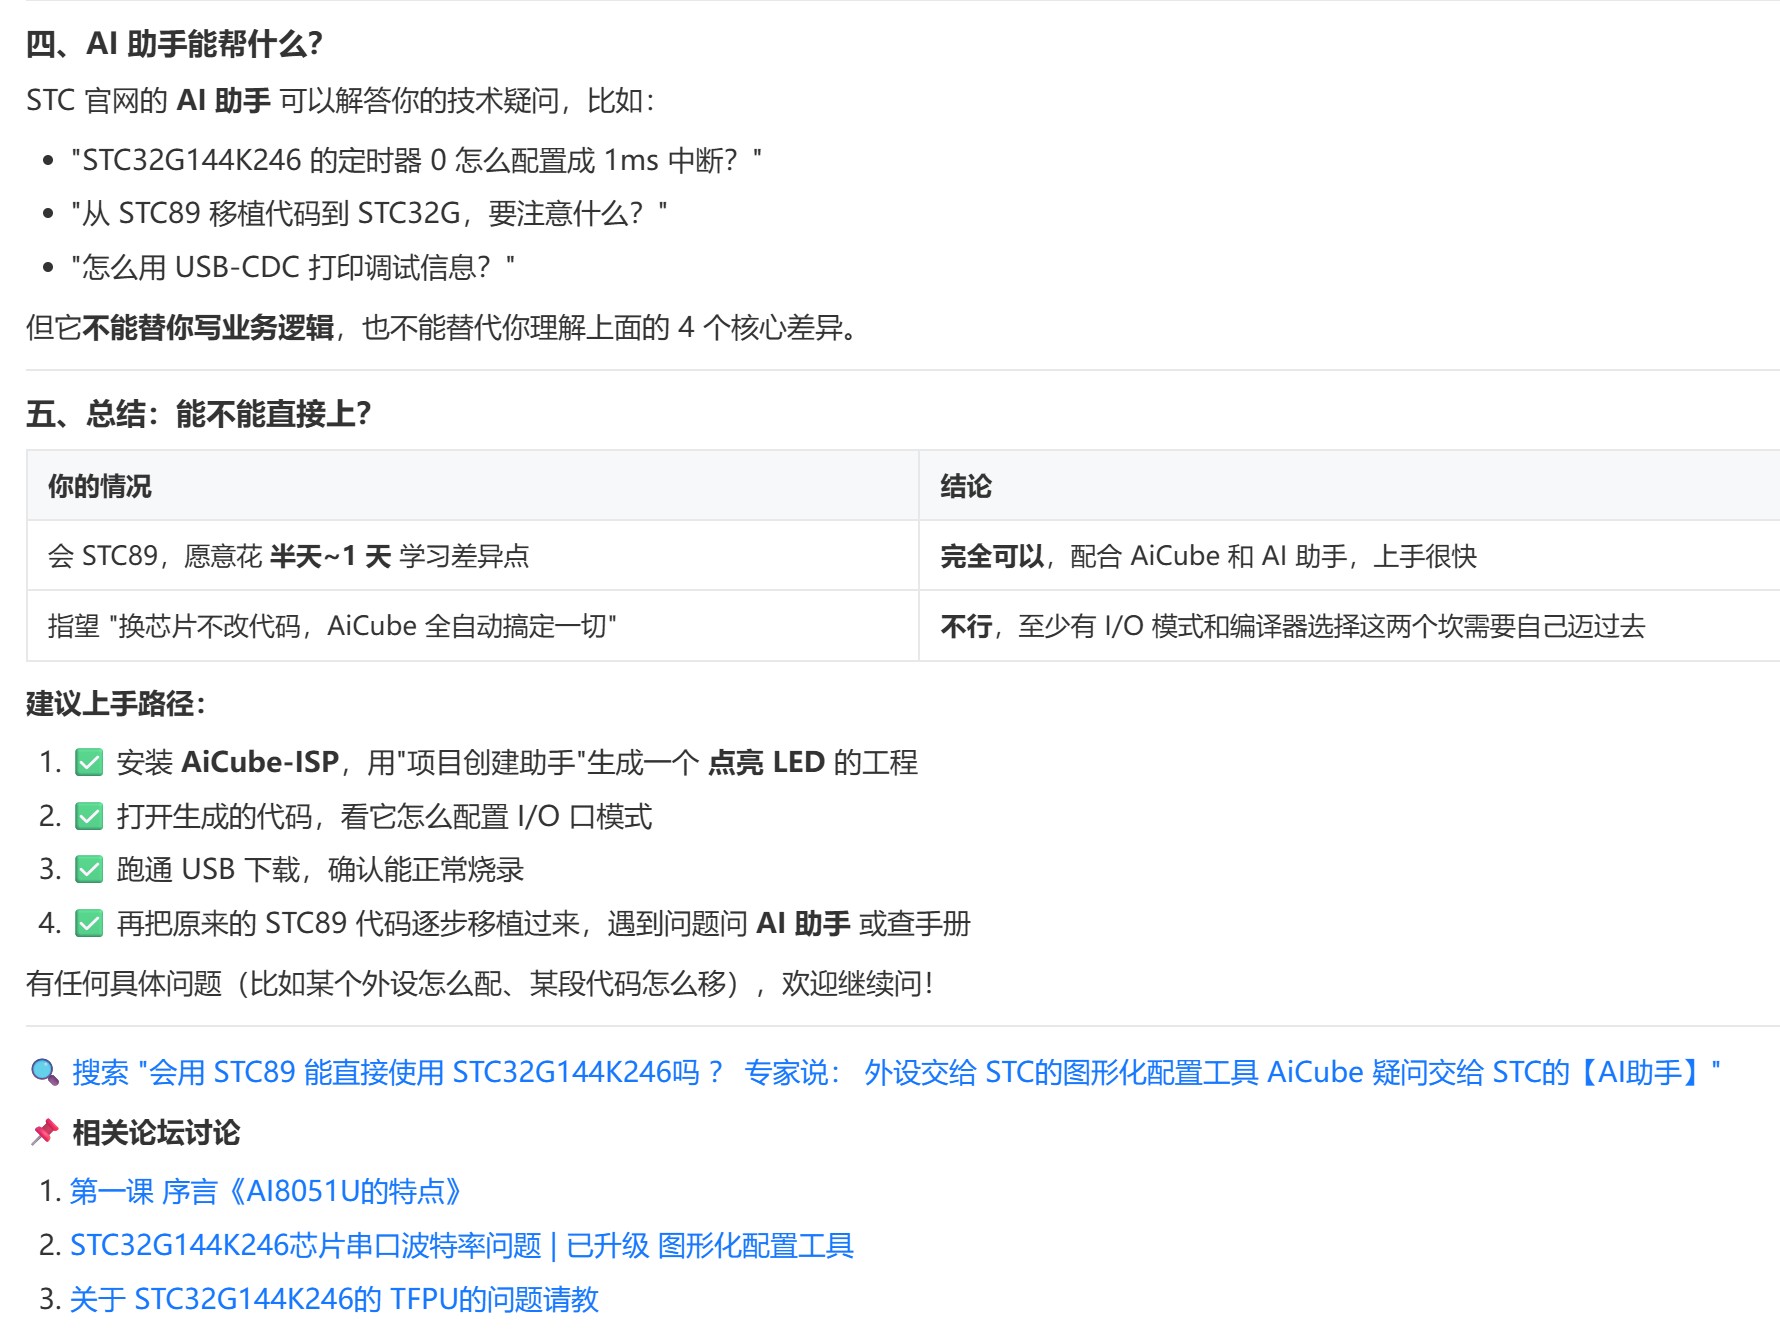The height and width of the screenshot is (1340, 1780).
Task: Click bullet text 怎么用 USB-CDC 打印调试信息
Action: pyautogui.click(x=293, y=267)
